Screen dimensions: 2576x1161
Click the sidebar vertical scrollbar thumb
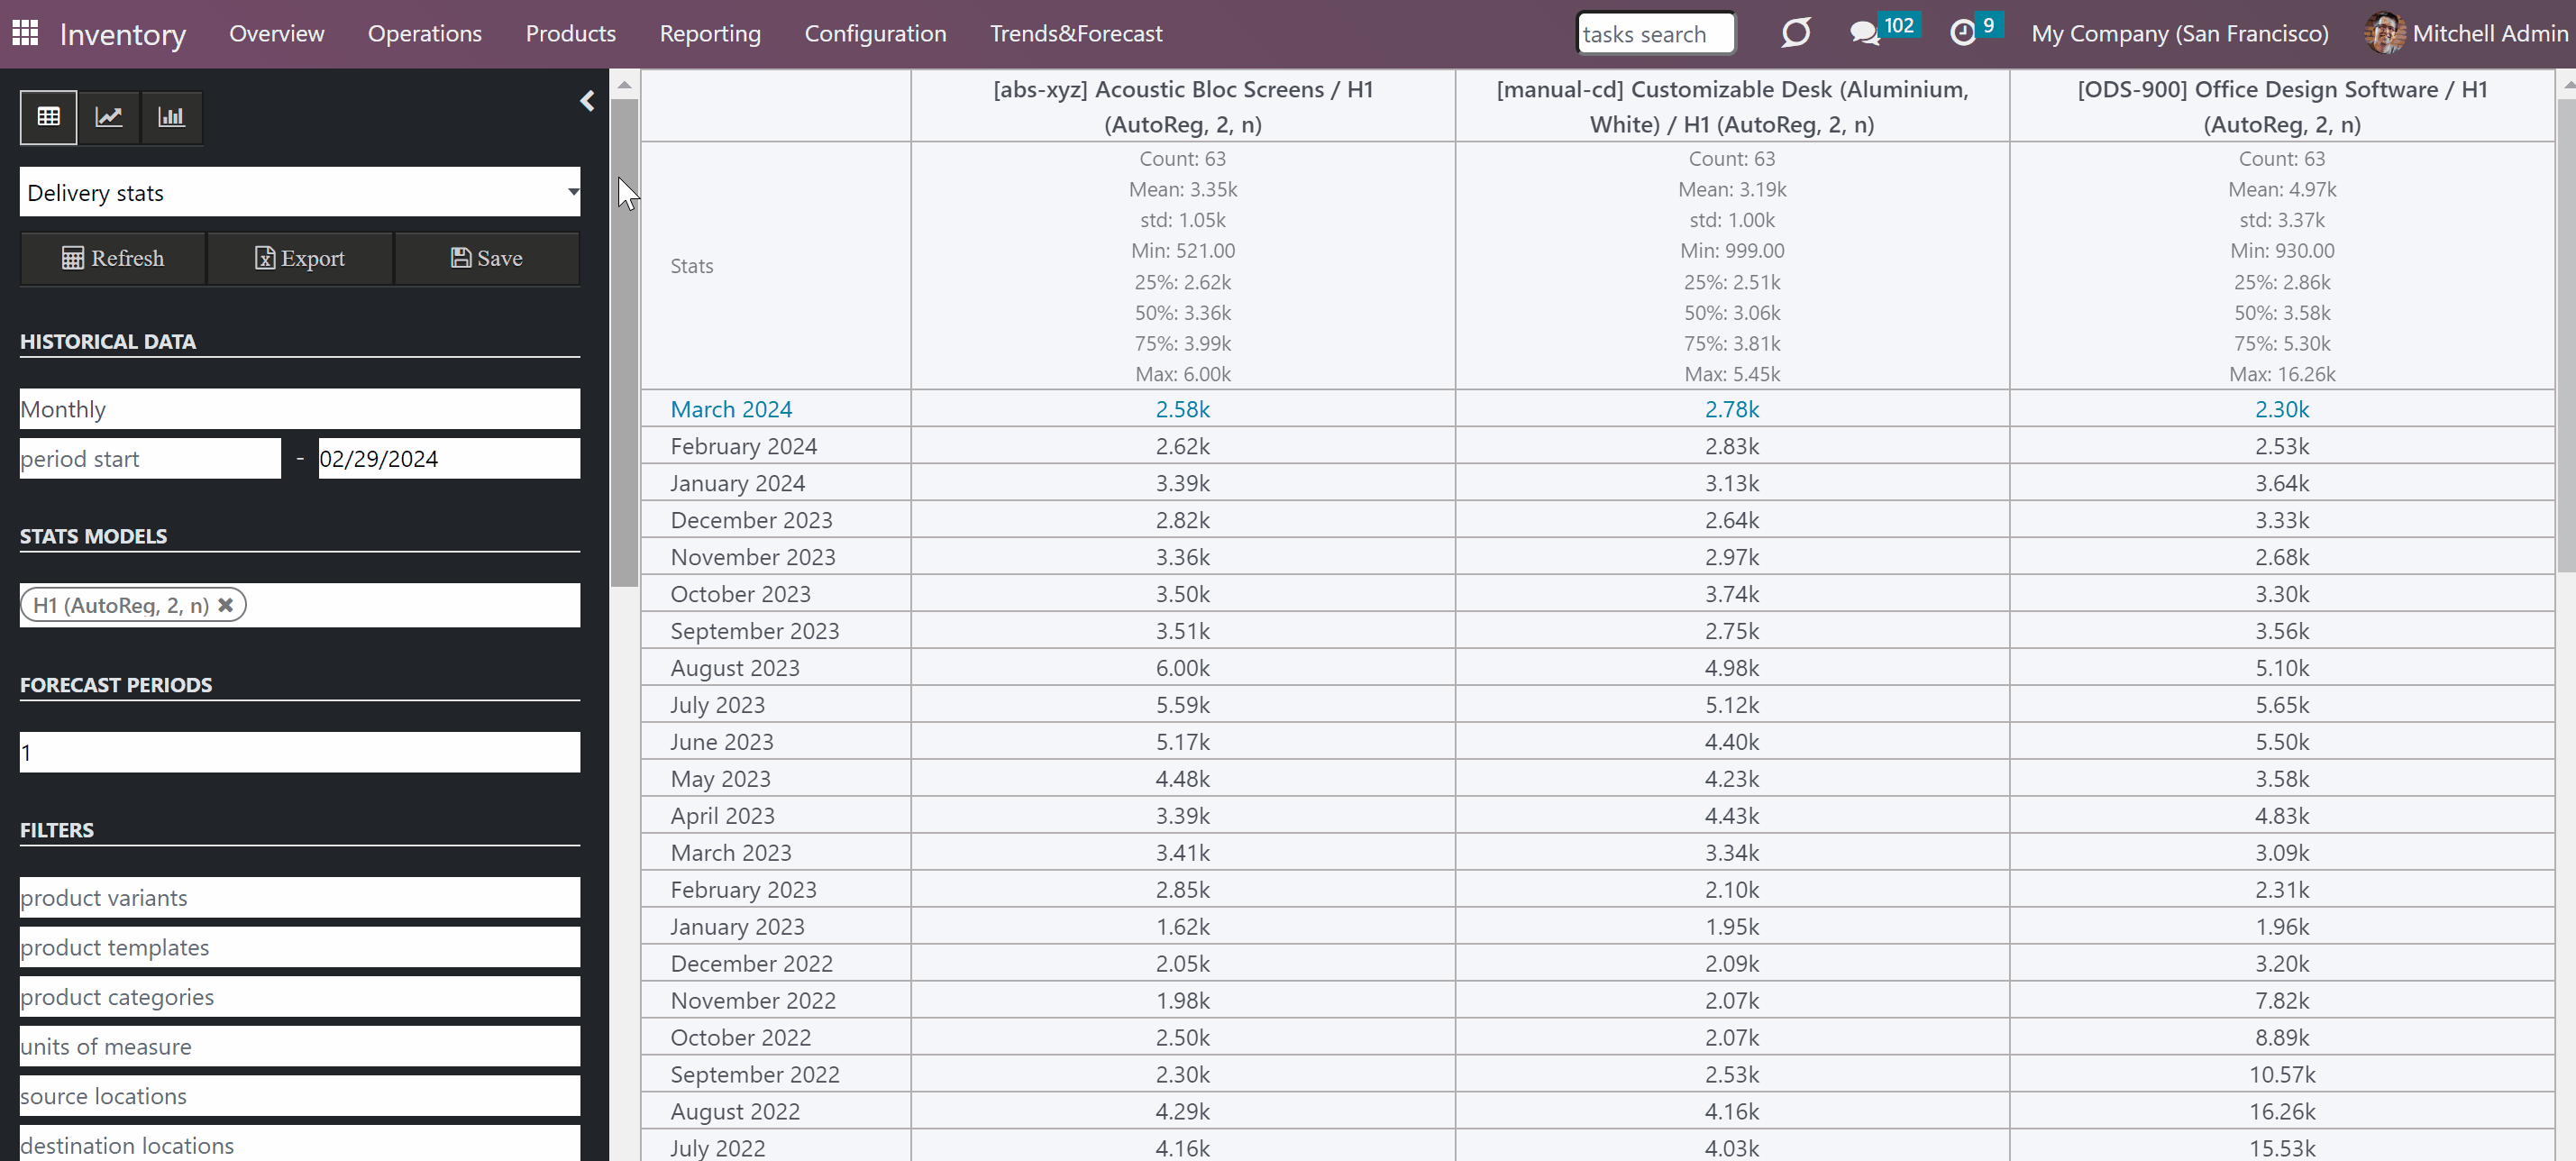coord(625,342)
